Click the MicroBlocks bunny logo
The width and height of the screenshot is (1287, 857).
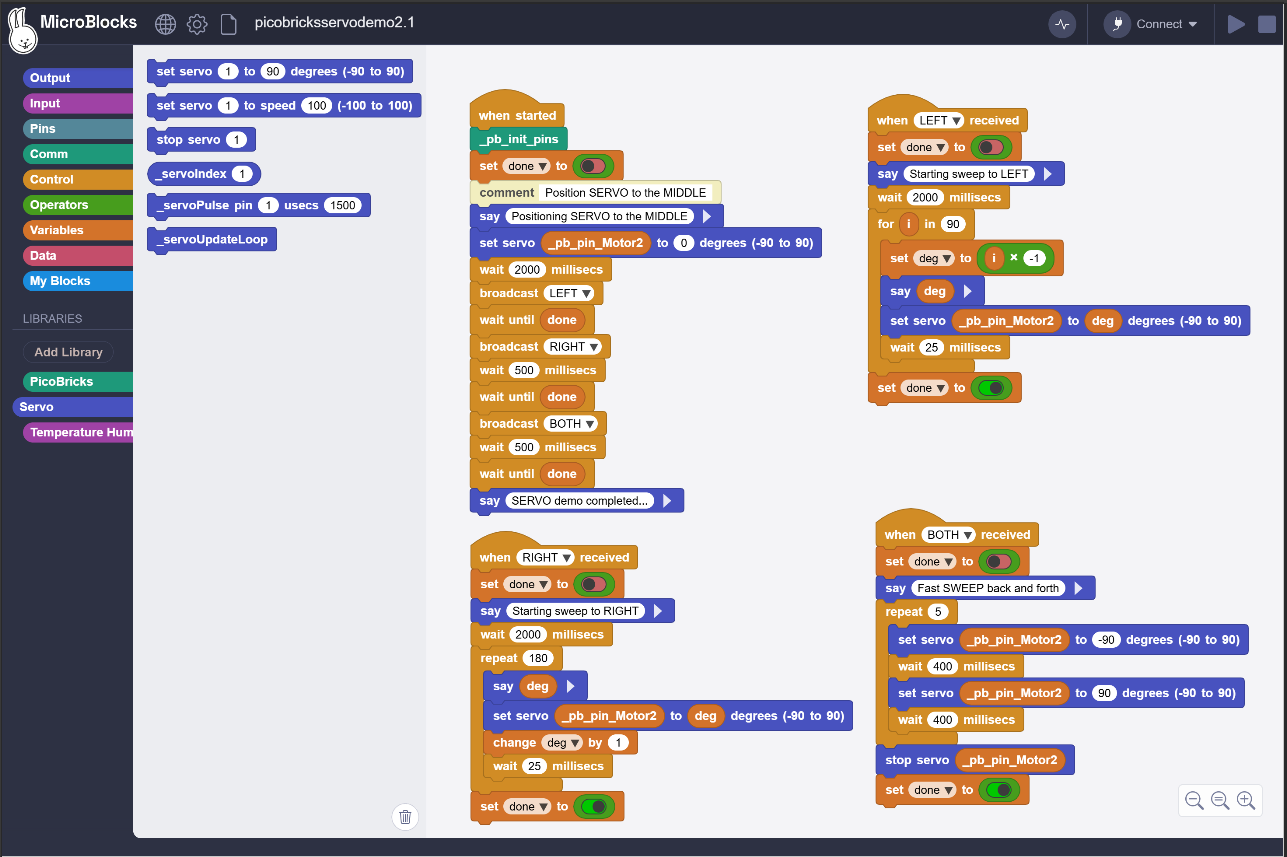[x=22, y=29]
